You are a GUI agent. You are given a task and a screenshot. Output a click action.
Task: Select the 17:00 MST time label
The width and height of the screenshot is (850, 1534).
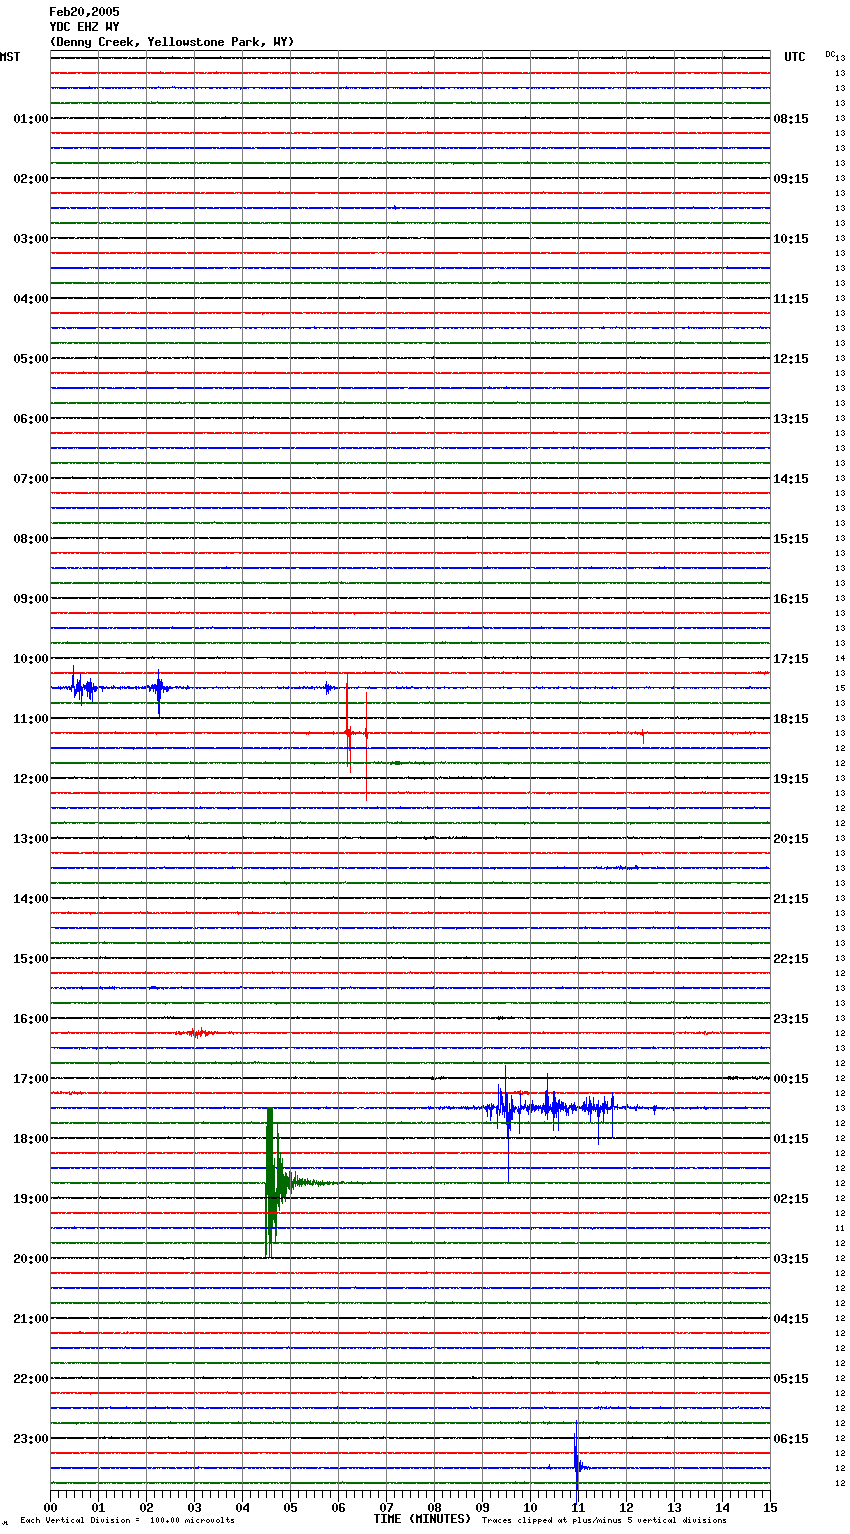click(31, 1079)
